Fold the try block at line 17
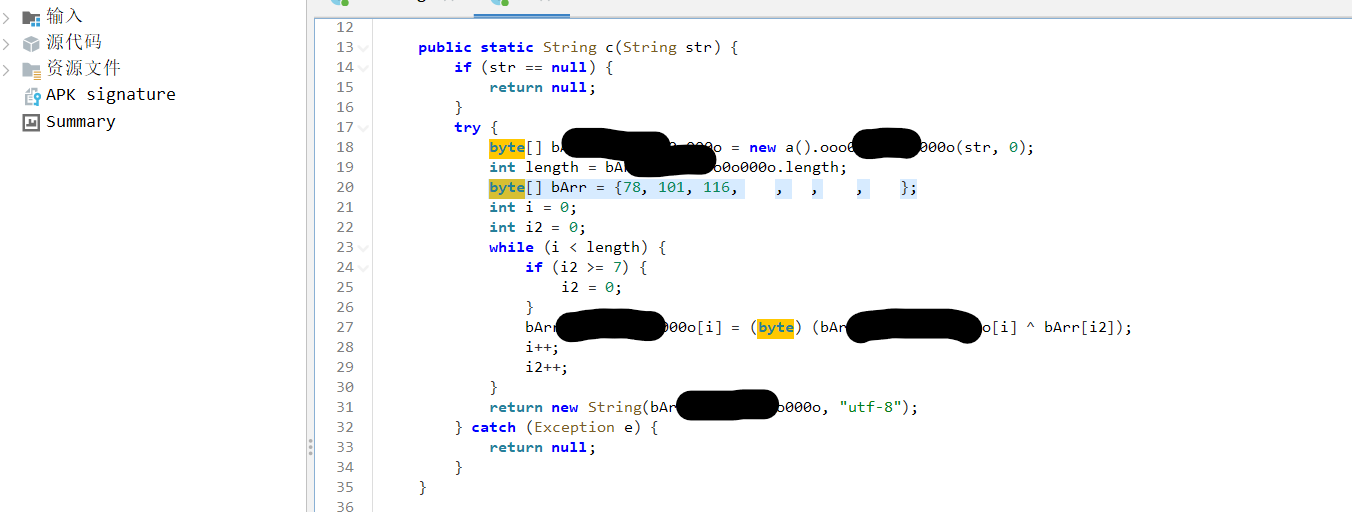 tap(364, 128)
